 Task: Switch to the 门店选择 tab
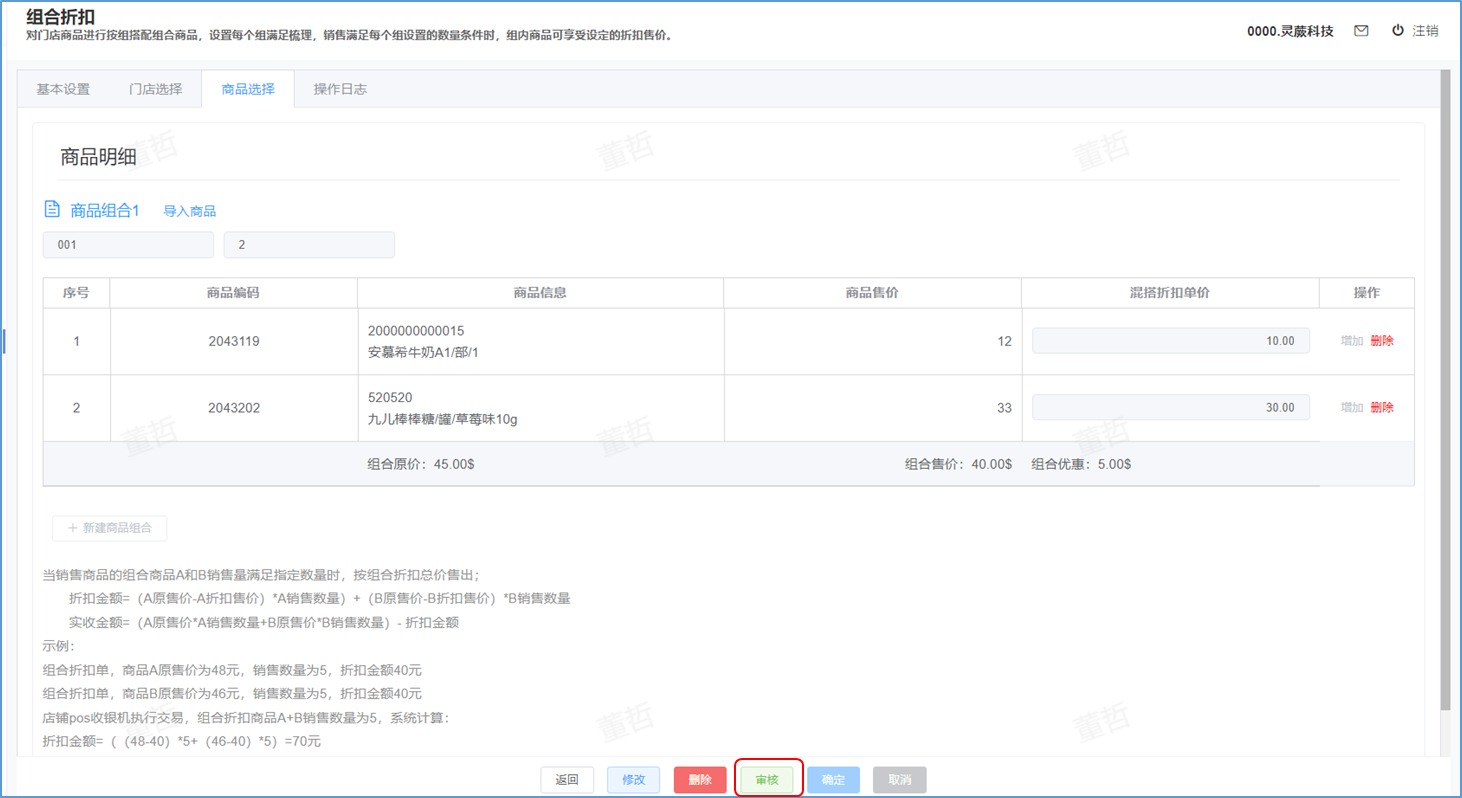[156, 89]
